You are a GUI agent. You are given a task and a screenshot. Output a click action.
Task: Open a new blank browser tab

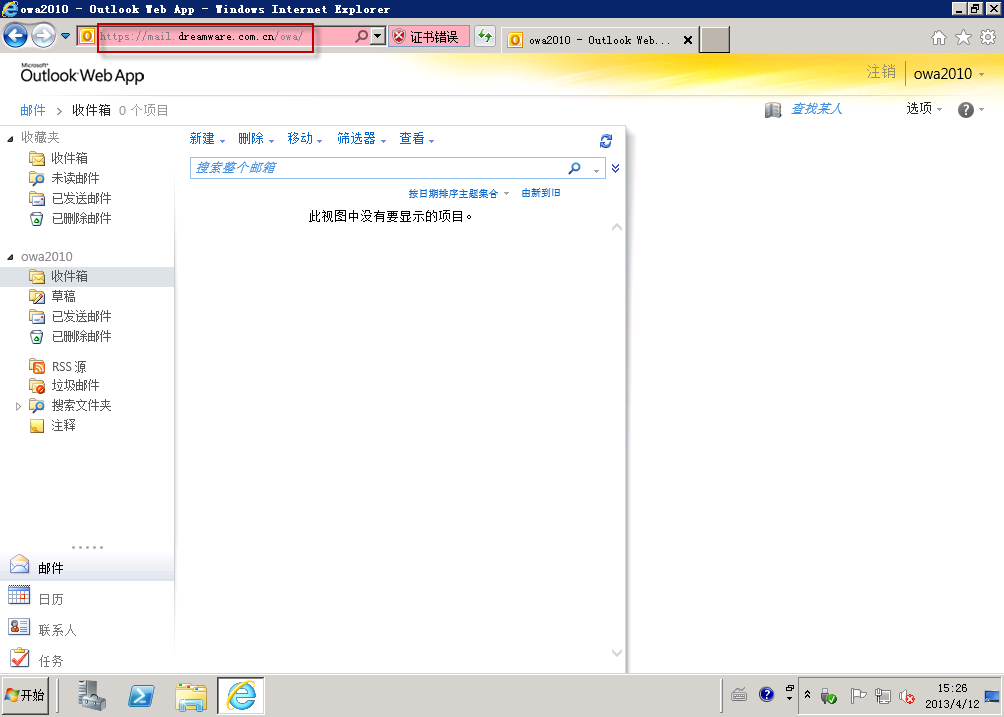715,40
